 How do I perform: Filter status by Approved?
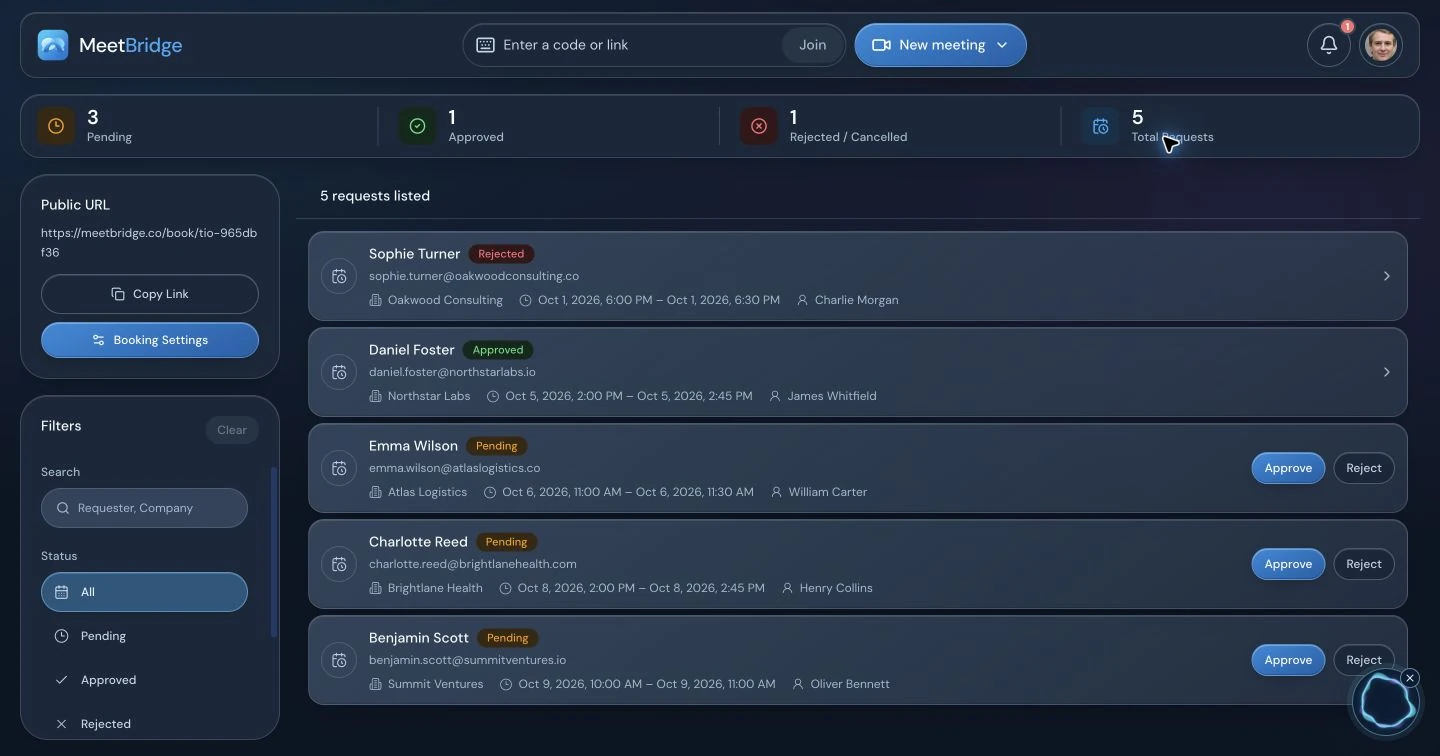(x=144, y=680)
